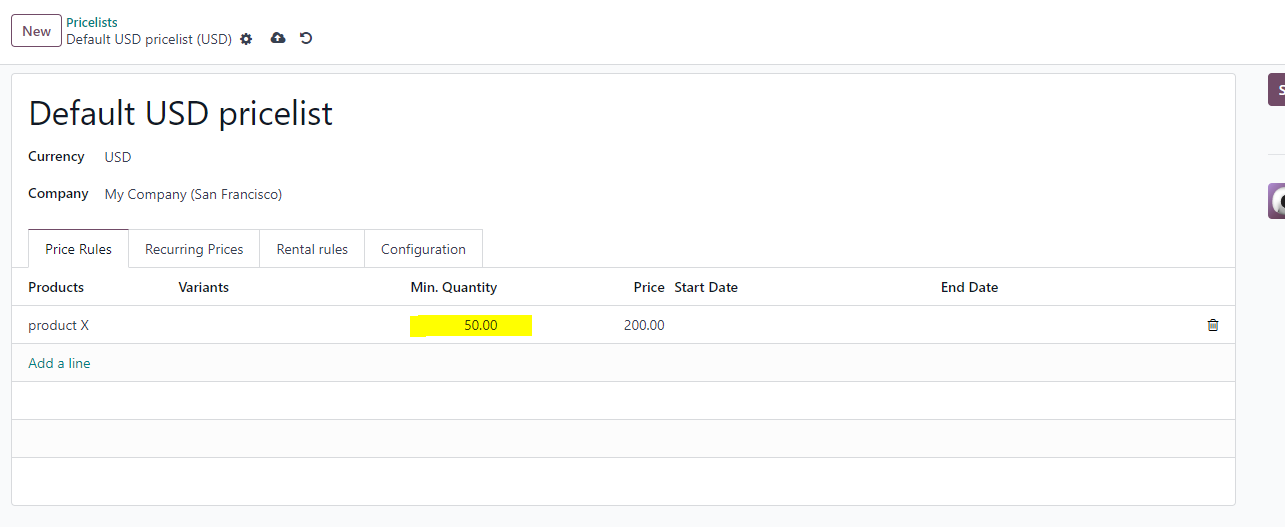Switch to the Recurring Prices tab
This screenshot has height=527, width=1285.
pos(194,249)
